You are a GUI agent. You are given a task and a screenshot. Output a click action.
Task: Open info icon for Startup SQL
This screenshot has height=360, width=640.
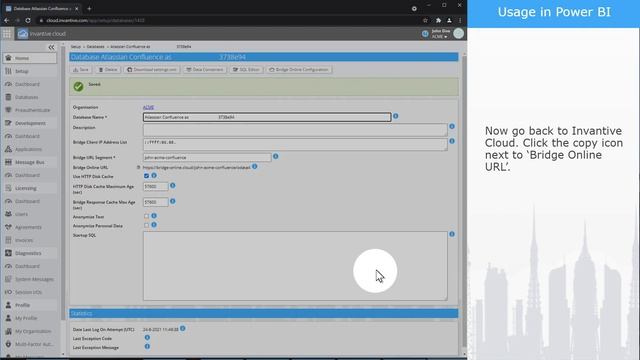tap(452, 234)
